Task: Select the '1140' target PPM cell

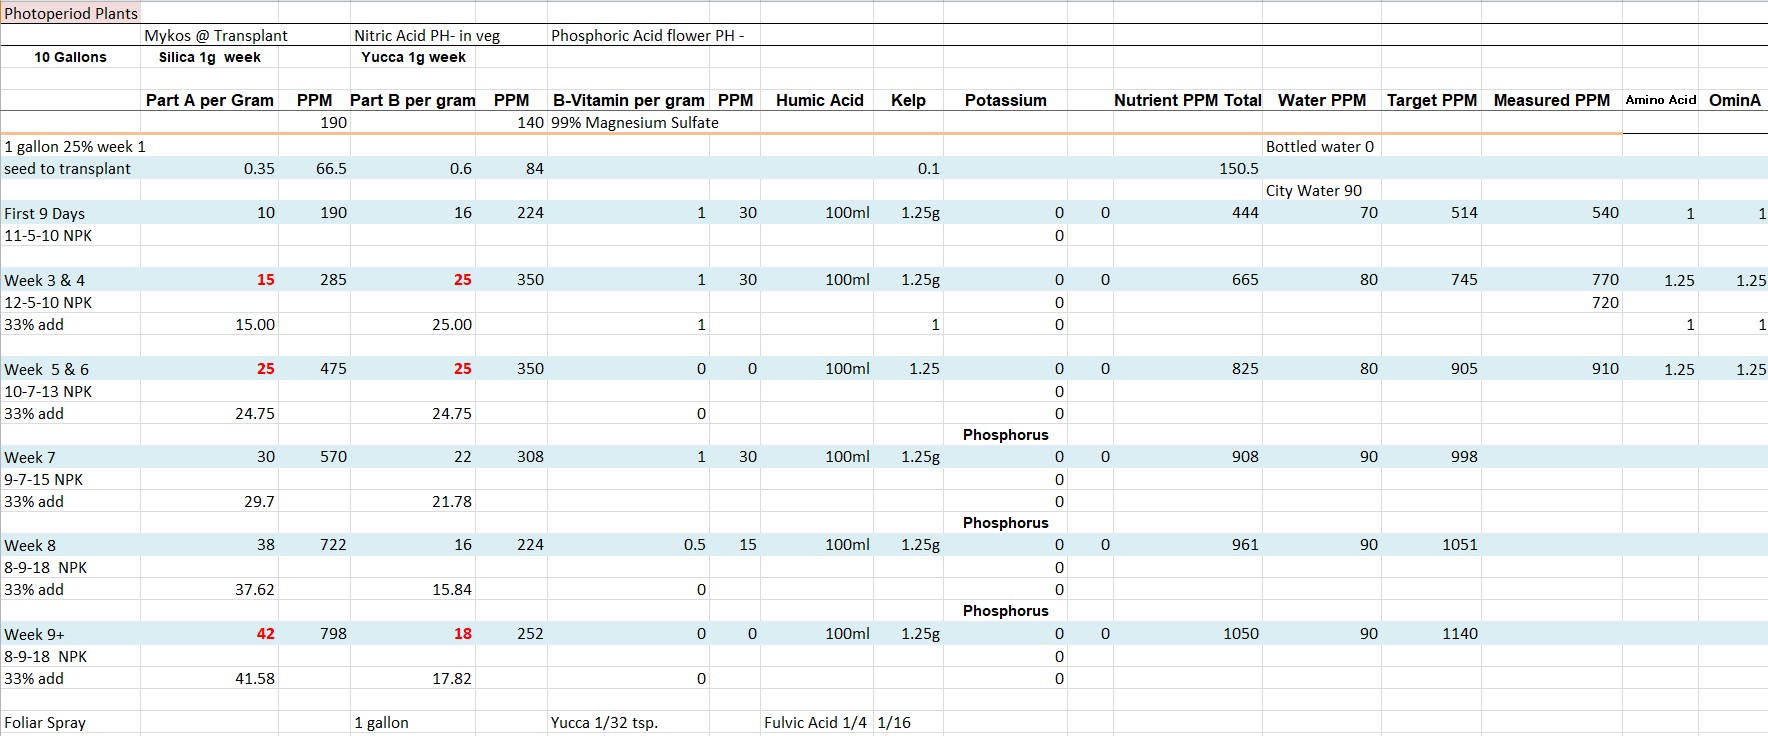Action: coord(1460,633)
